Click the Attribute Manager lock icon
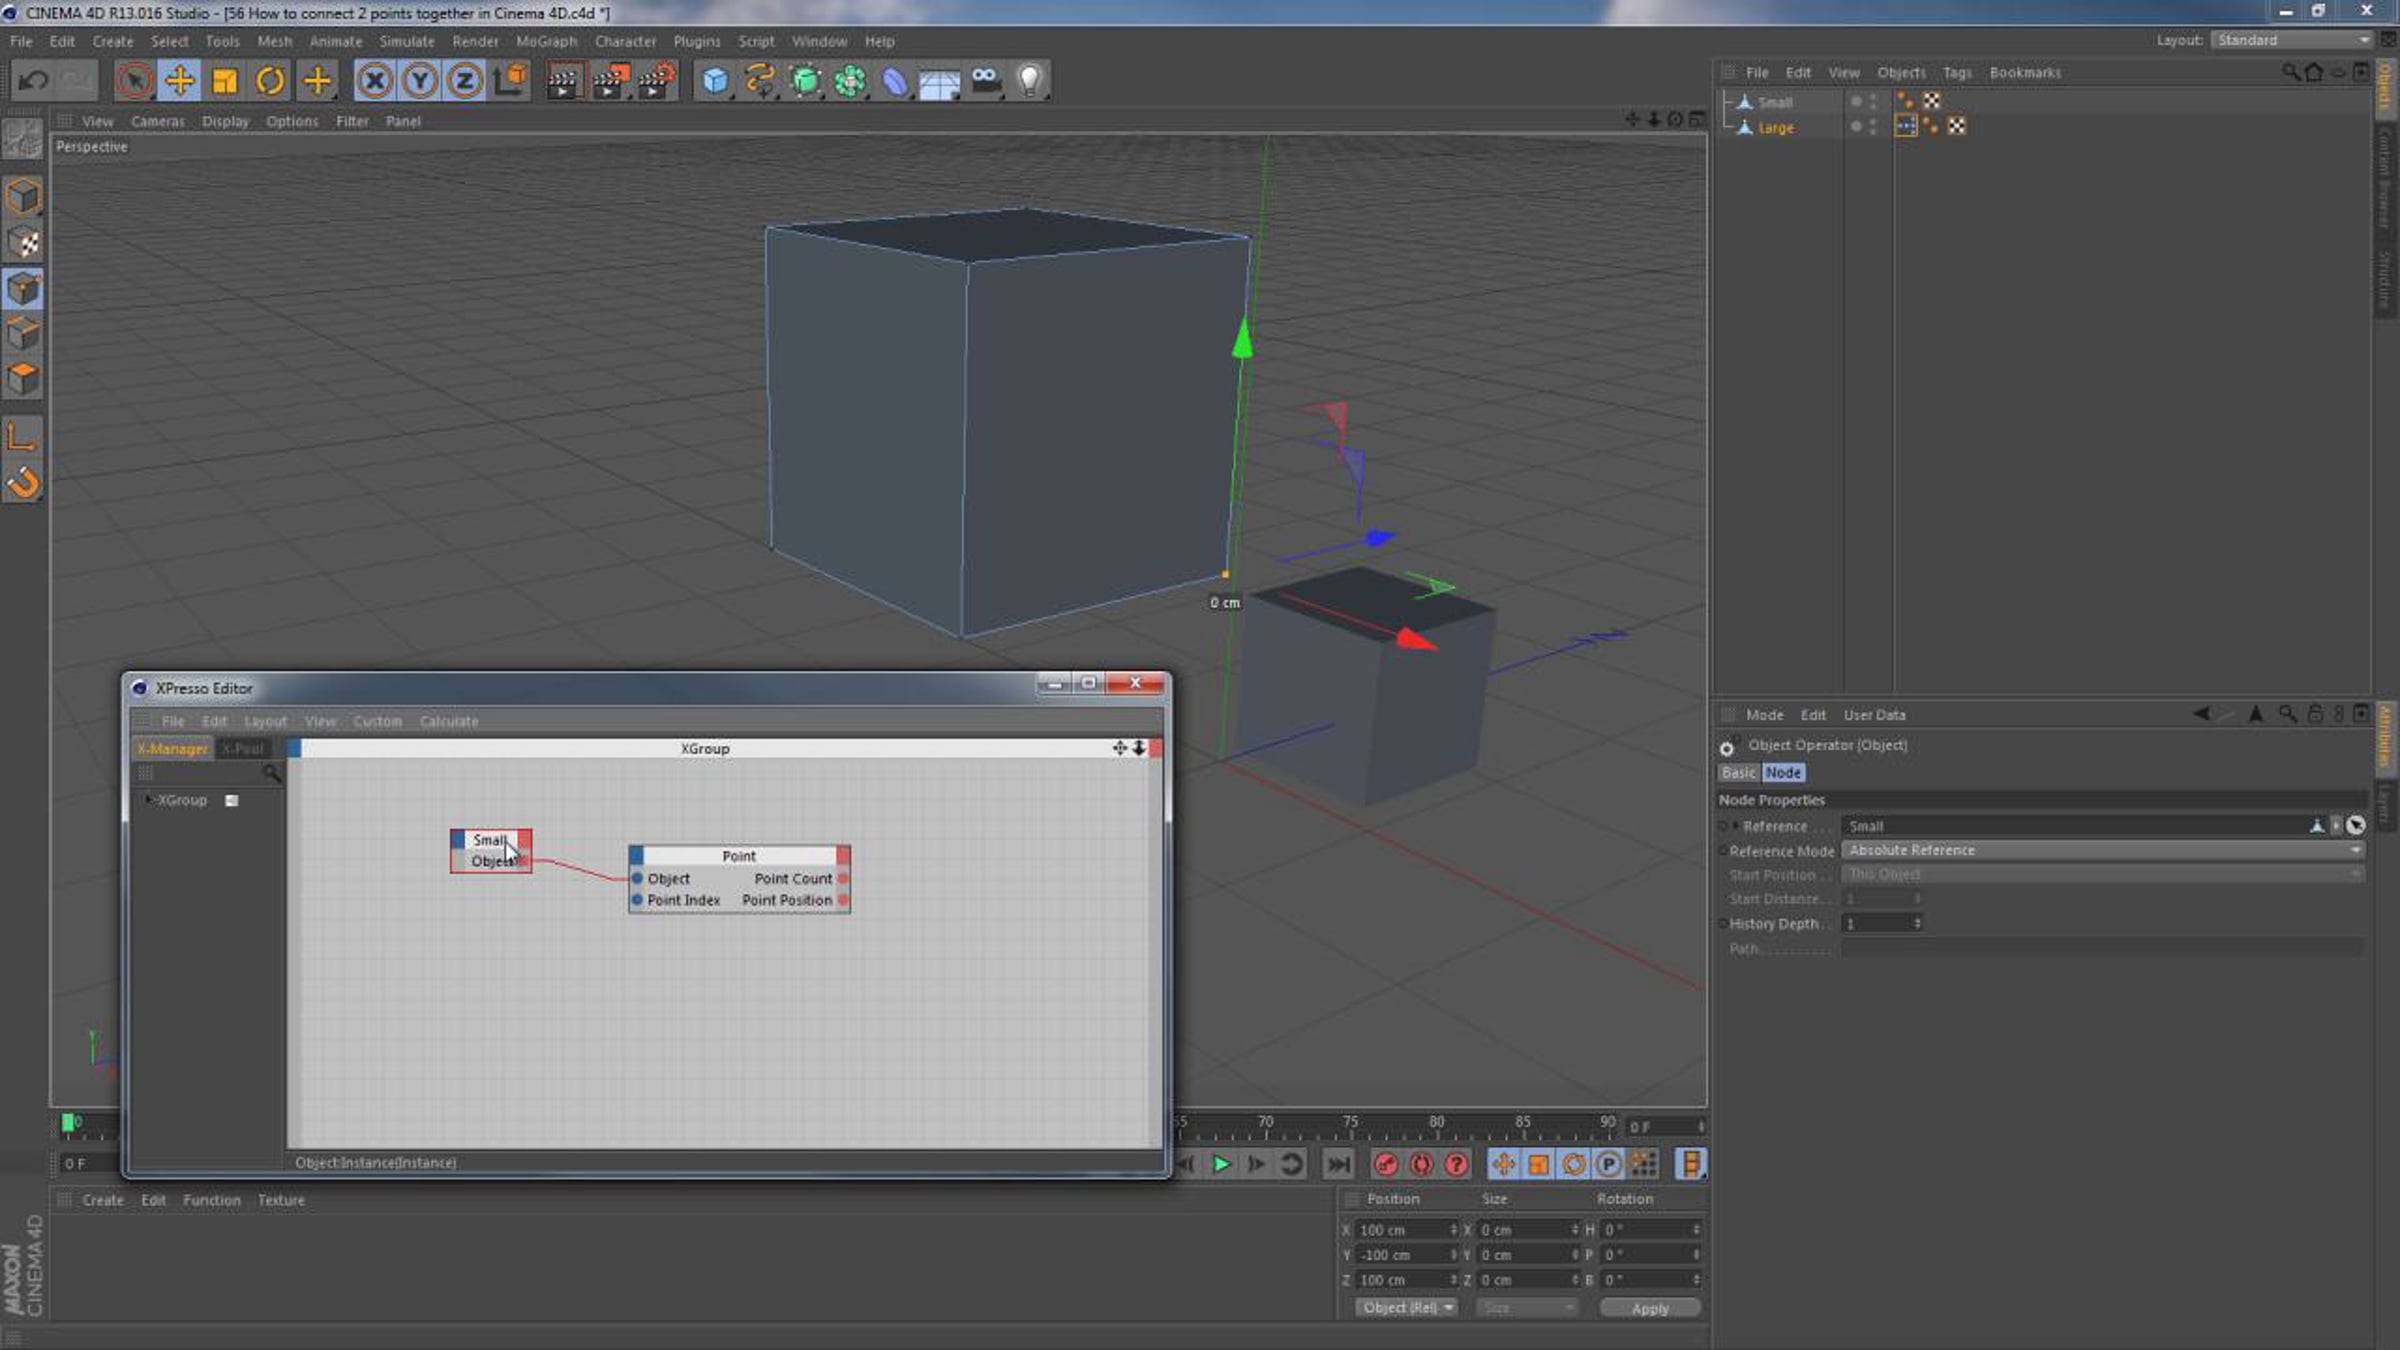The height and width of the screenshot is (1350, 2400). [2315, 714]
